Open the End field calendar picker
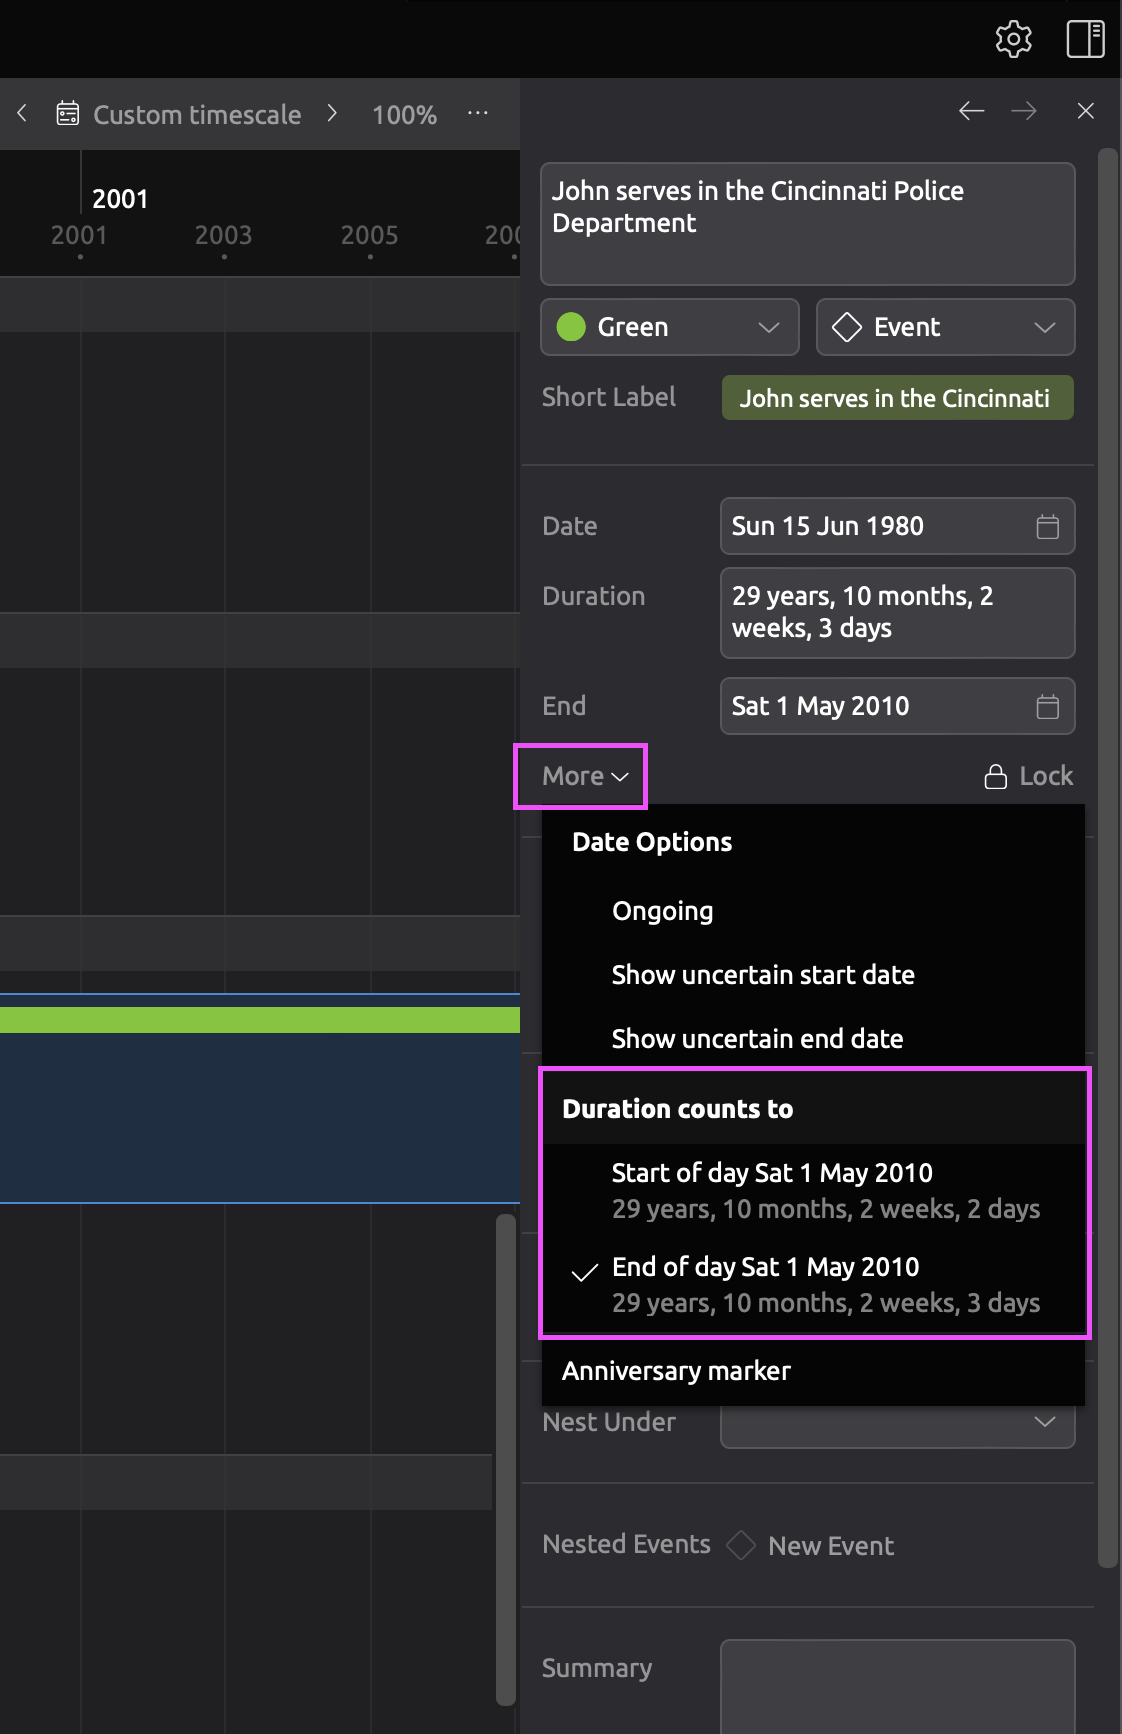 (x=1047, y=707)
